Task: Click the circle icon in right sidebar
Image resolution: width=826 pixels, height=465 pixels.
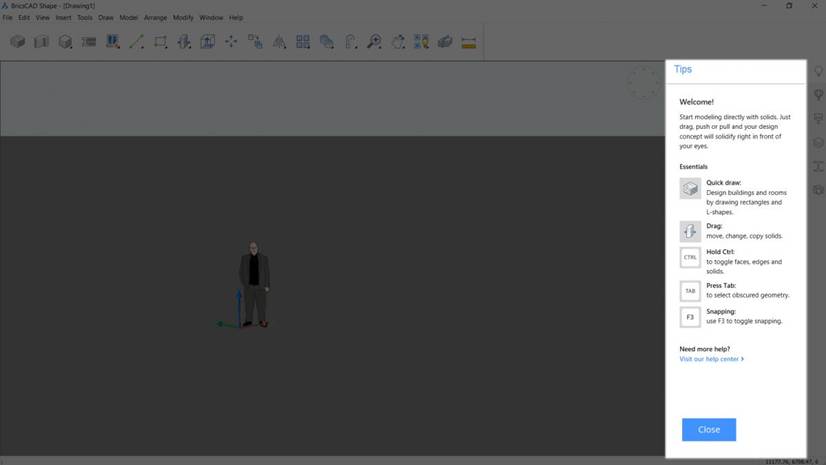Action: (818, 142)
